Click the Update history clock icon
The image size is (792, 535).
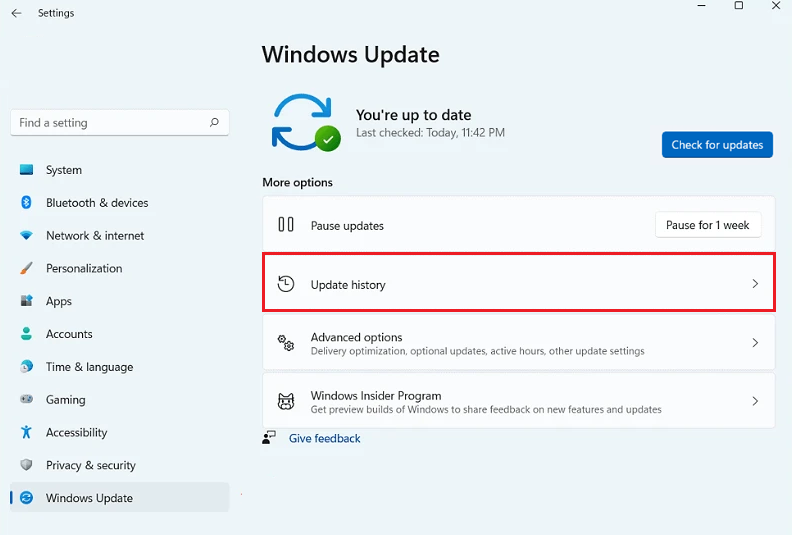click(x=286, y=284)
